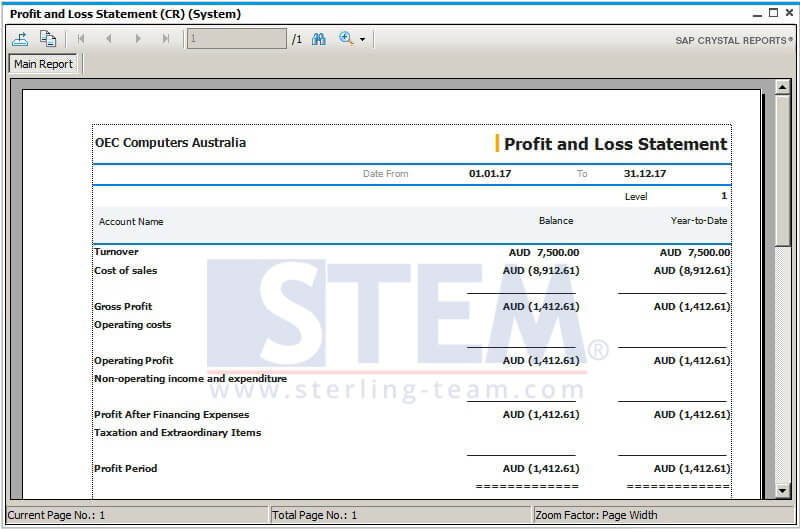This screenshot has width=800, height=529.
Task: Select the Main Report tab
Action: (x=43, y=64)
